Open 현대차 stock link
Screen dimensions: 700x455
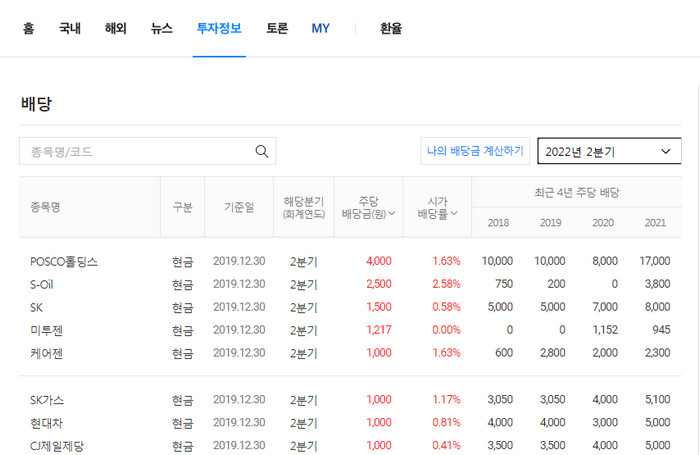coord(46,423)
